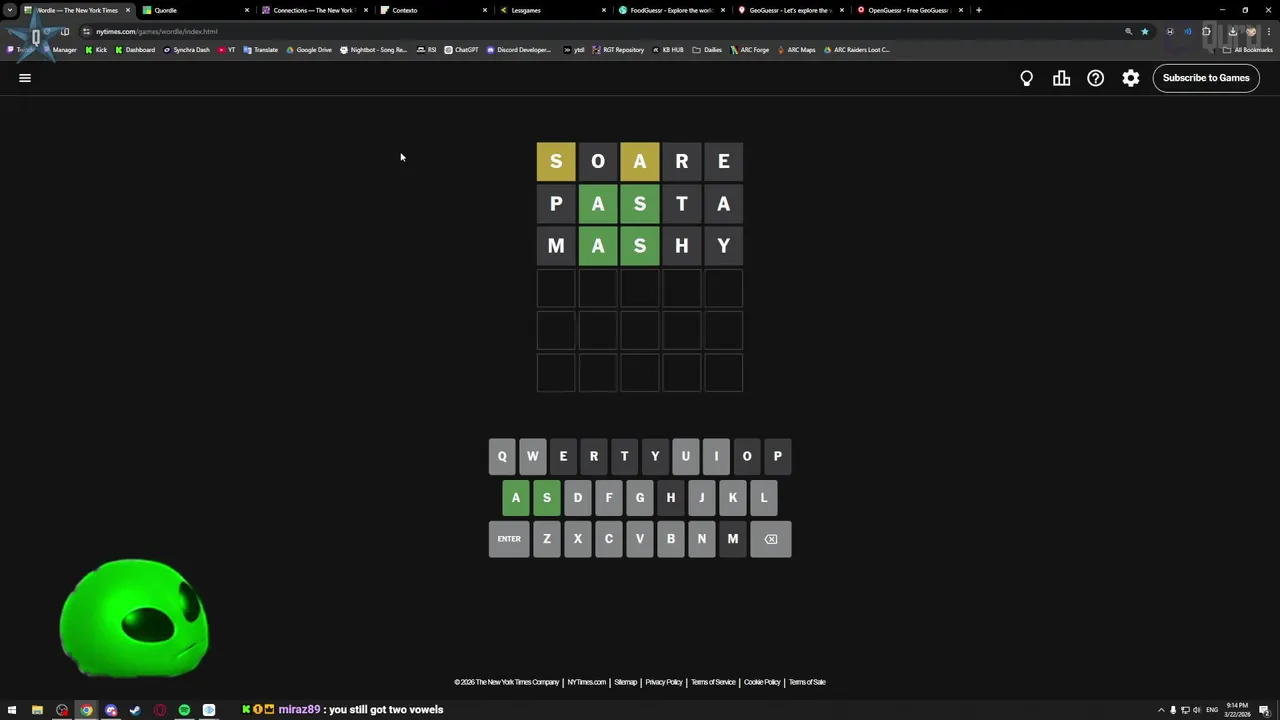The width and height of the screenshot is (1280, 720).
Task: Click the yellow S tile in SOARE
Action: tap(556, 162)
